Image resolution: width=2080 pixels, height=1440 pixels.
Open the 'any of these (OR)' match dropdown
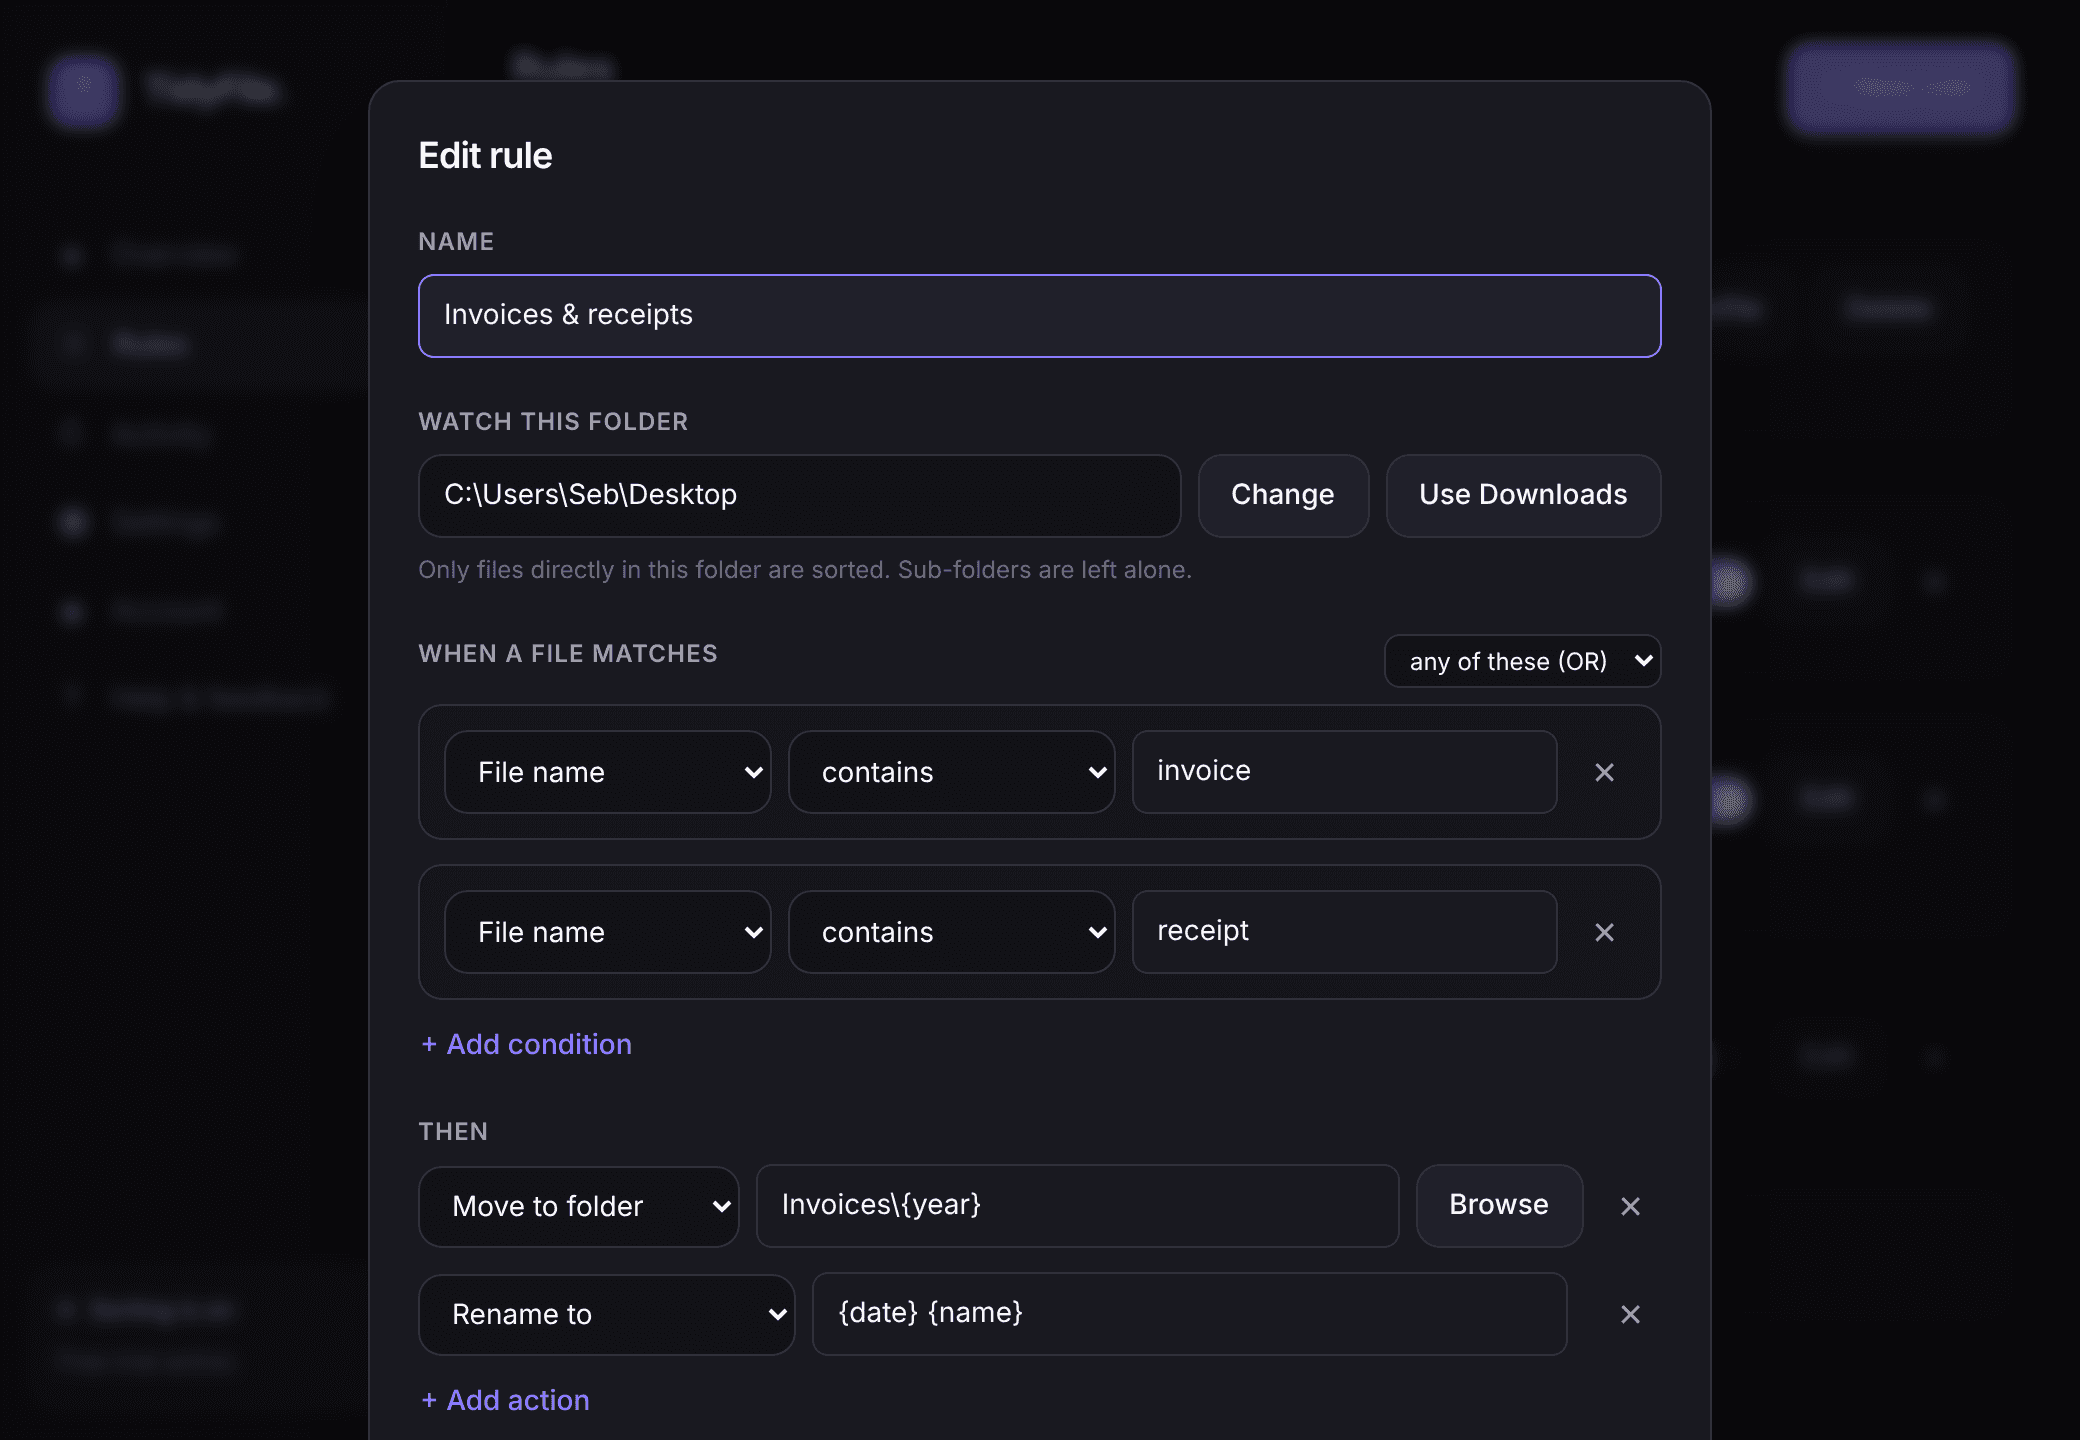(x=1522, y=661)
